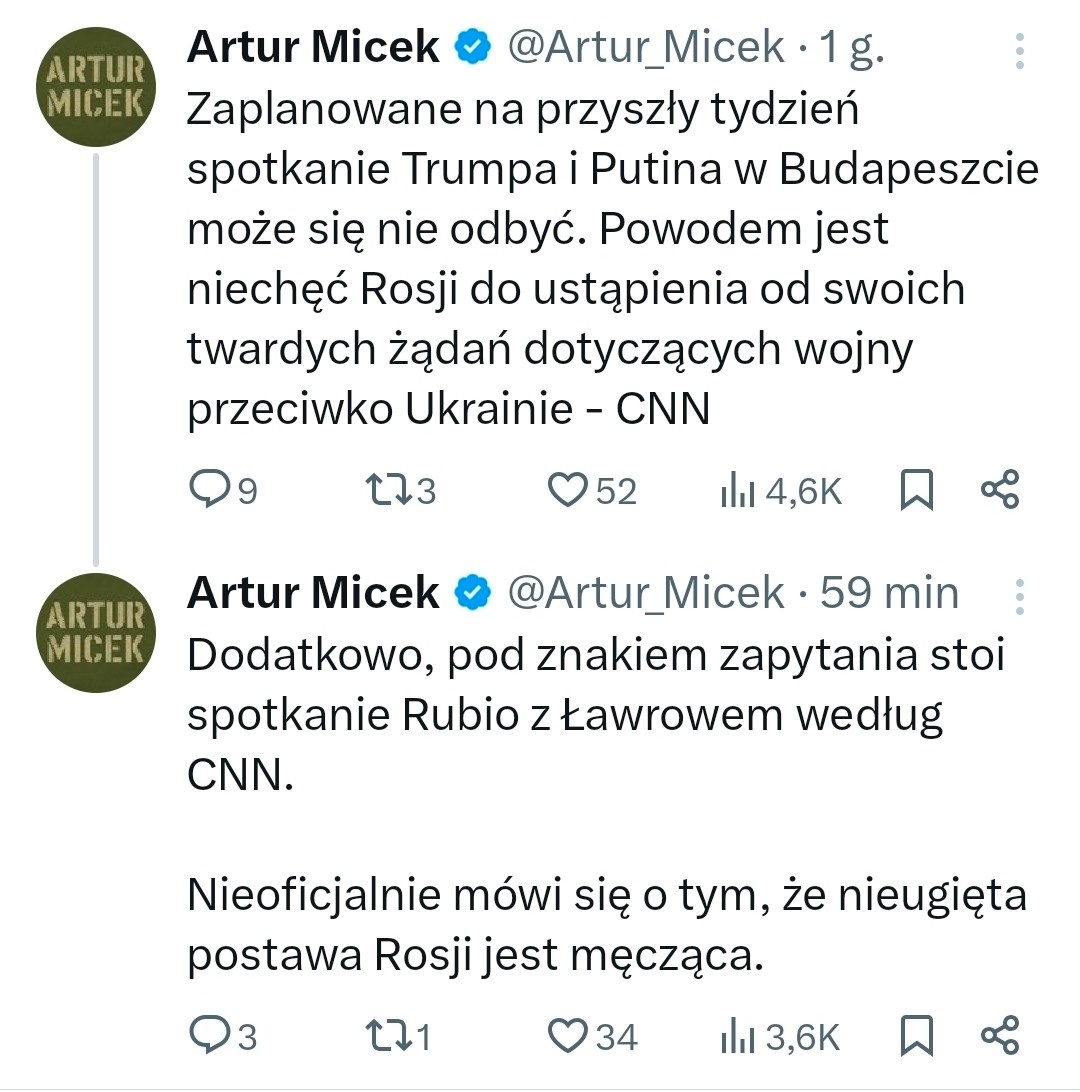Share the second tweet about Ławrow
The height and width of the screenshot is (1092, 1080).
coord(999,1036)
